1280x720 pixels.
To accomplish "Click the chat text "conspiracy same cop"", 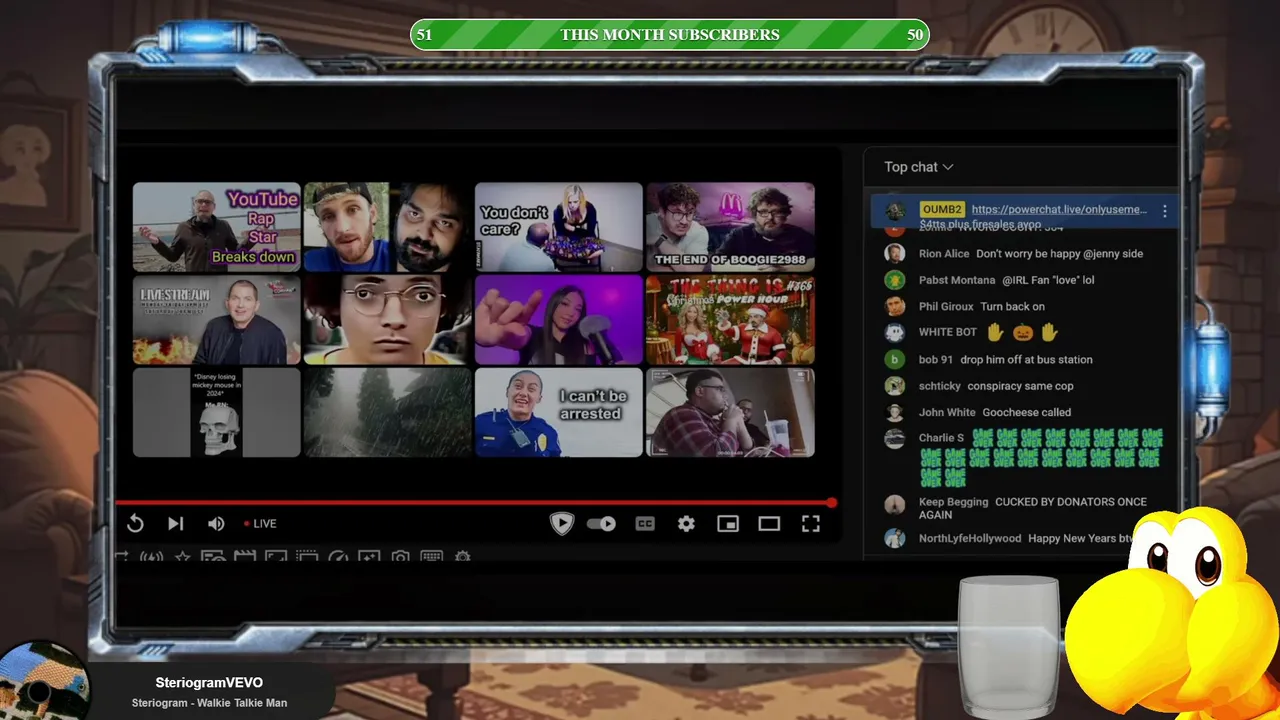I will coord(1020,386).
